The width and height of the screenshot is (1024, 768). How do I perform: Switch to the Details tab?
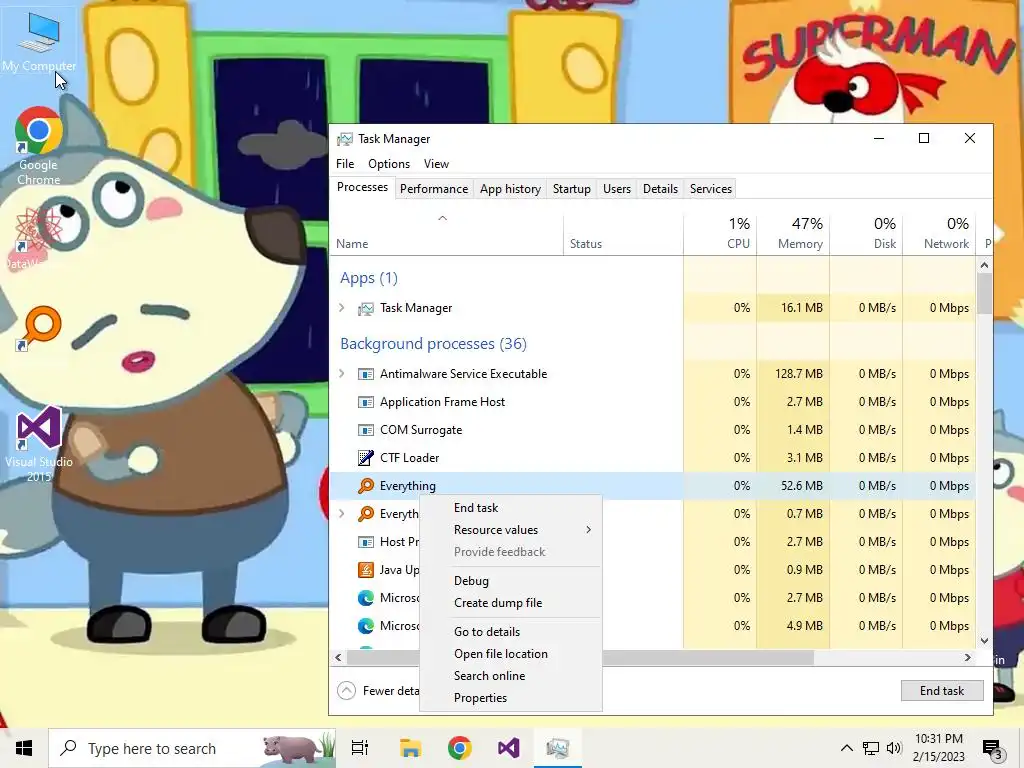[660, 189]
